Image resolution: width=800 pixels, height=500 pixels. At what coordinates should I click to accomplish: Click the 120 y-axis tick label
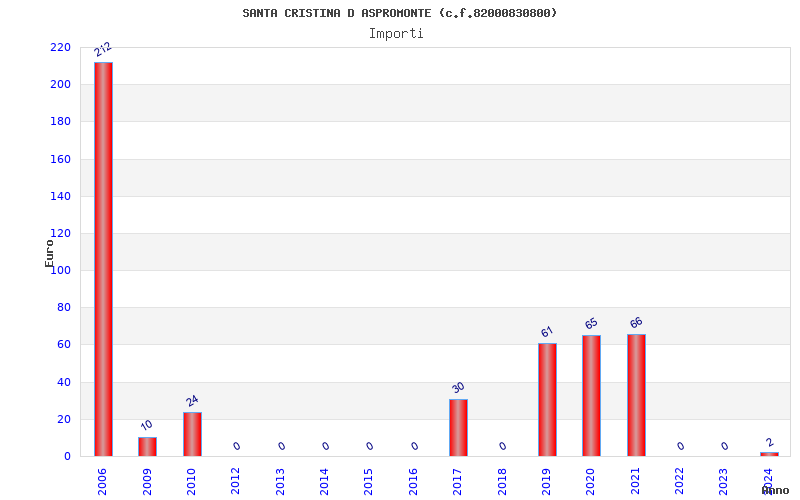(60, 233)
